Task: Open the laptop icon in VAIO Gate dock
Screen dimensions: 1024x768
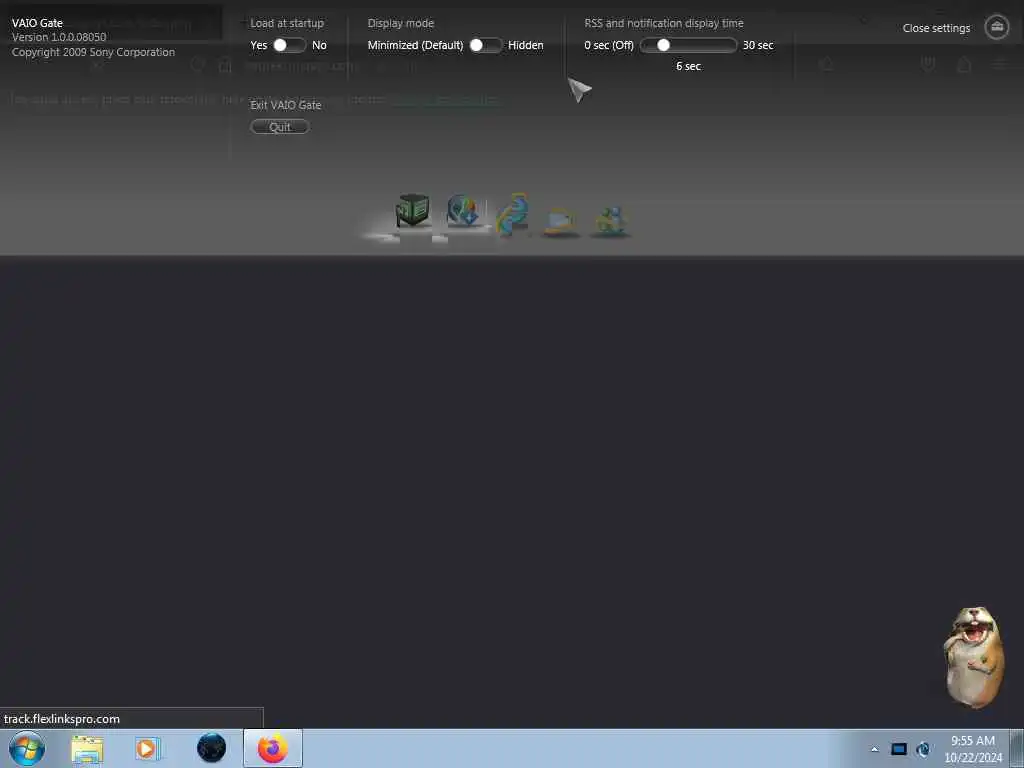Action: (560, 221)
